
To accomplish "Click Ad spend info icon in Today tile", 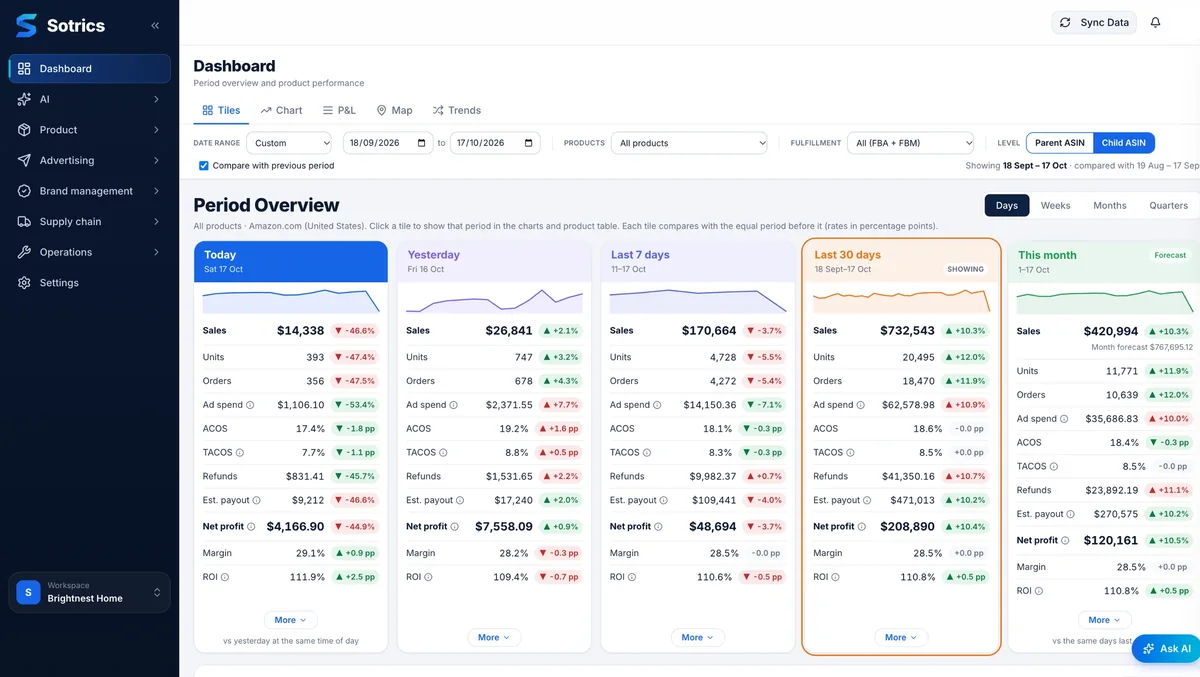I will pyautogui.click(x=250, y=405).
